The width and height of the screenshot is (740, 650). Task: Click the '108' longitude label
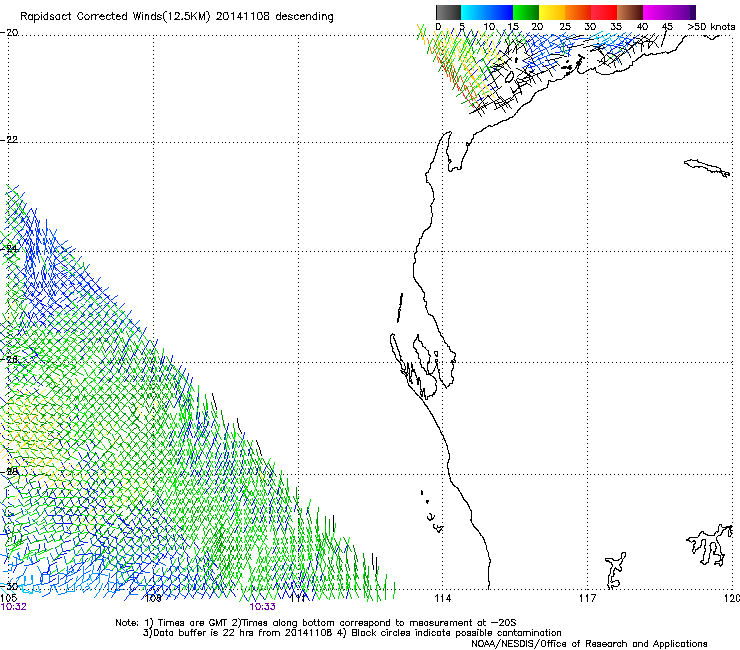click(x=153, y=599)
